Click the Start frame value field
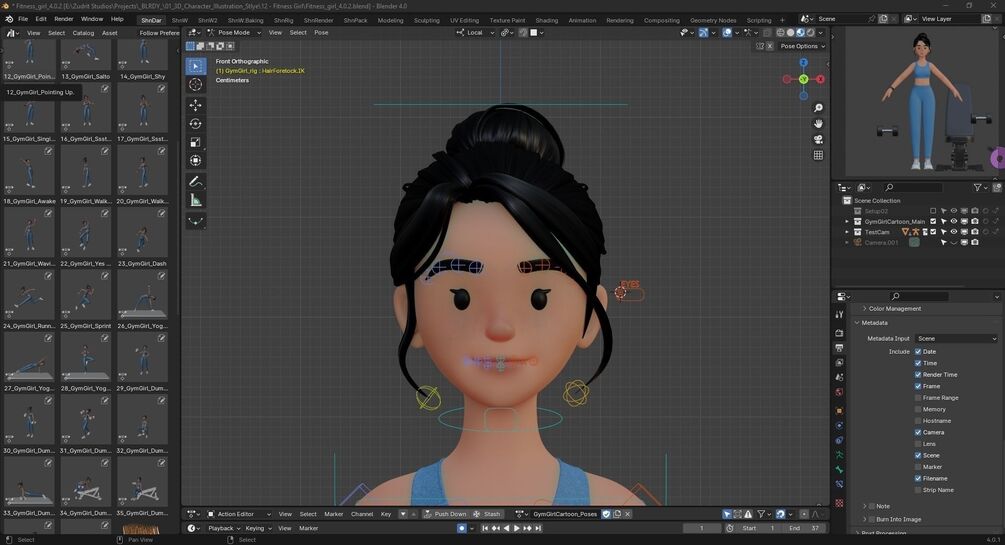The height and width of the screenshot is (545, 1005). (761, 528)
